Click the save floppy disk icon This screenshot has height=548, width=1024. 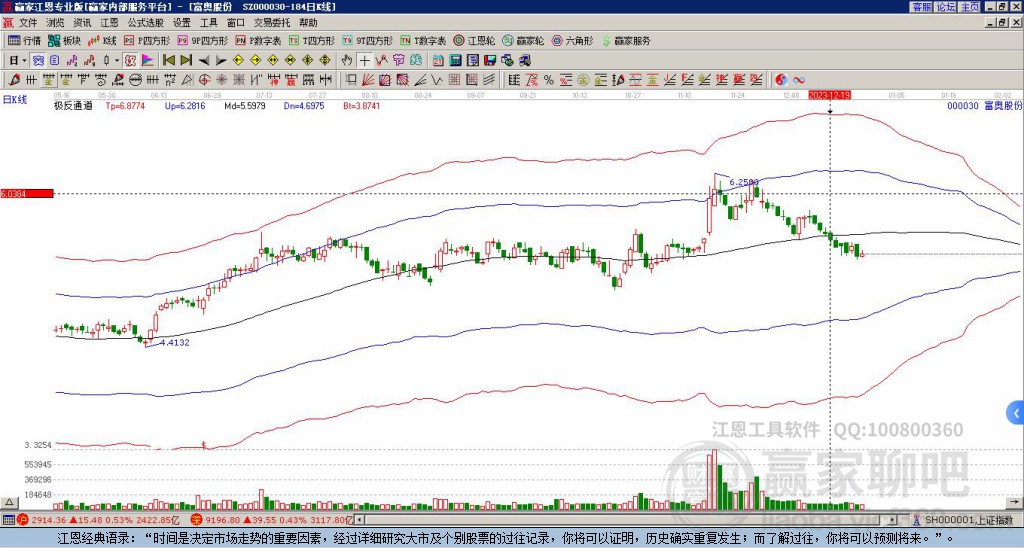(x=490, y=61)
